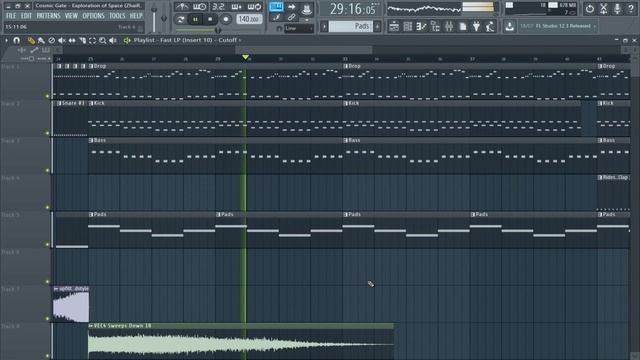The width and height of the screenshot is (640, 360).
Task: Toggle the metronome
Action: coord(181,7)
